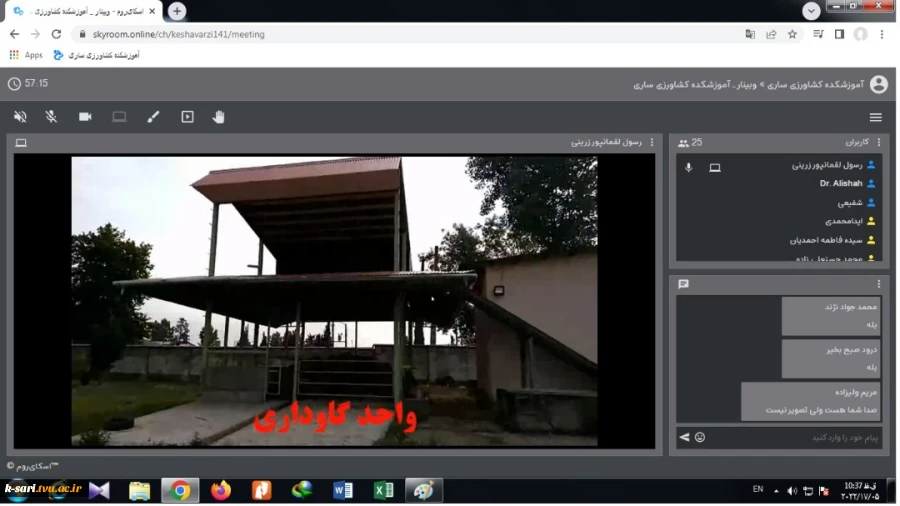Open the users panel three-dot options
The width and height of the screenshot is (900, 506).
878,142
